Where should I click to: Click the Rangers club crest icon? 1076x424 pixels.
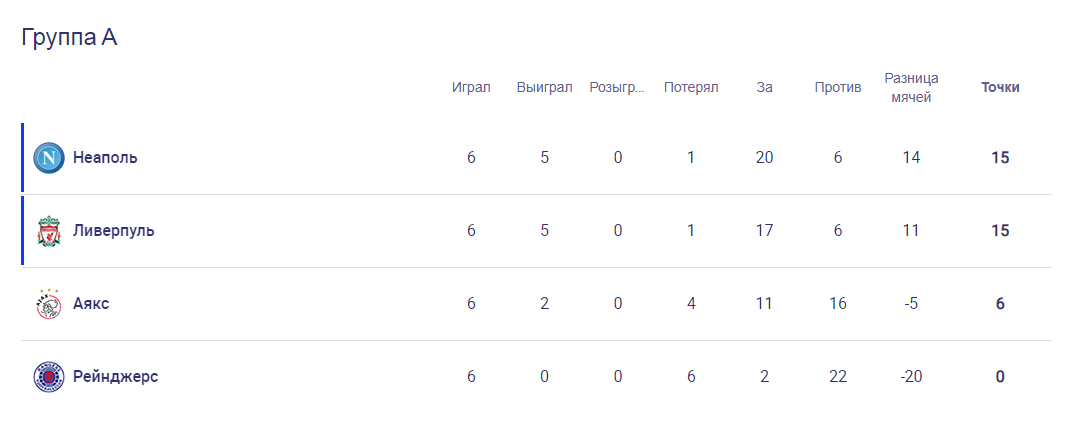coord(49,377)
